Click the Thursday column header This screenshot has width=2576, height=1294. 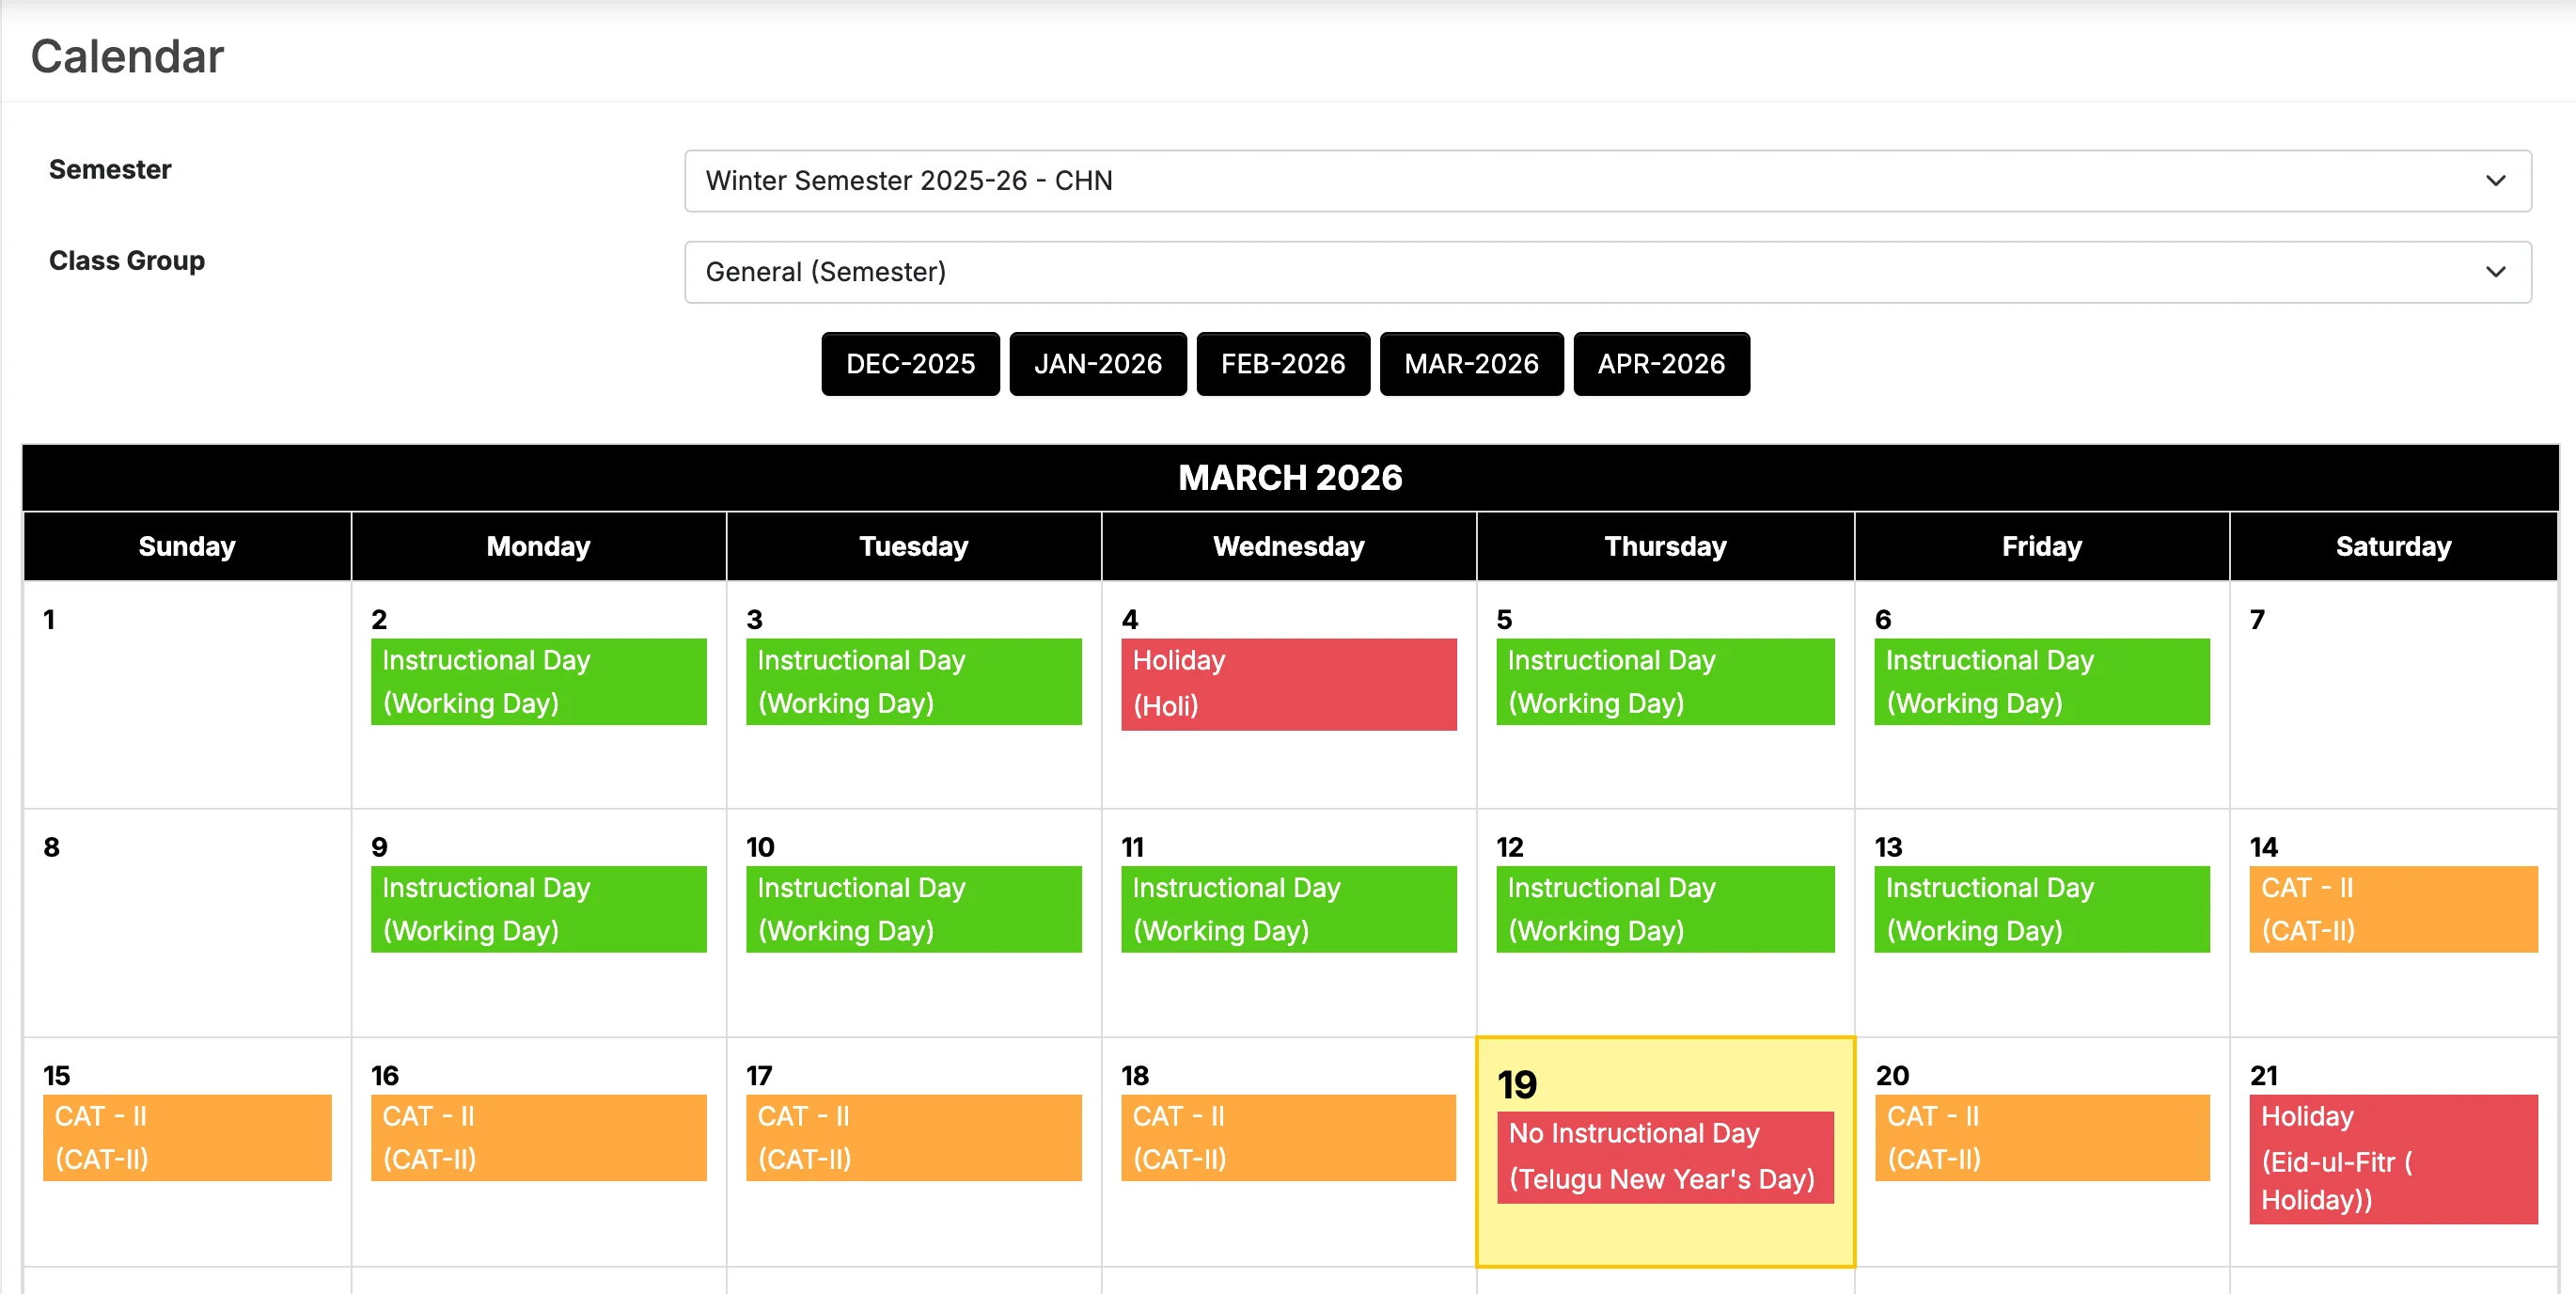[x=1664, y=546]
